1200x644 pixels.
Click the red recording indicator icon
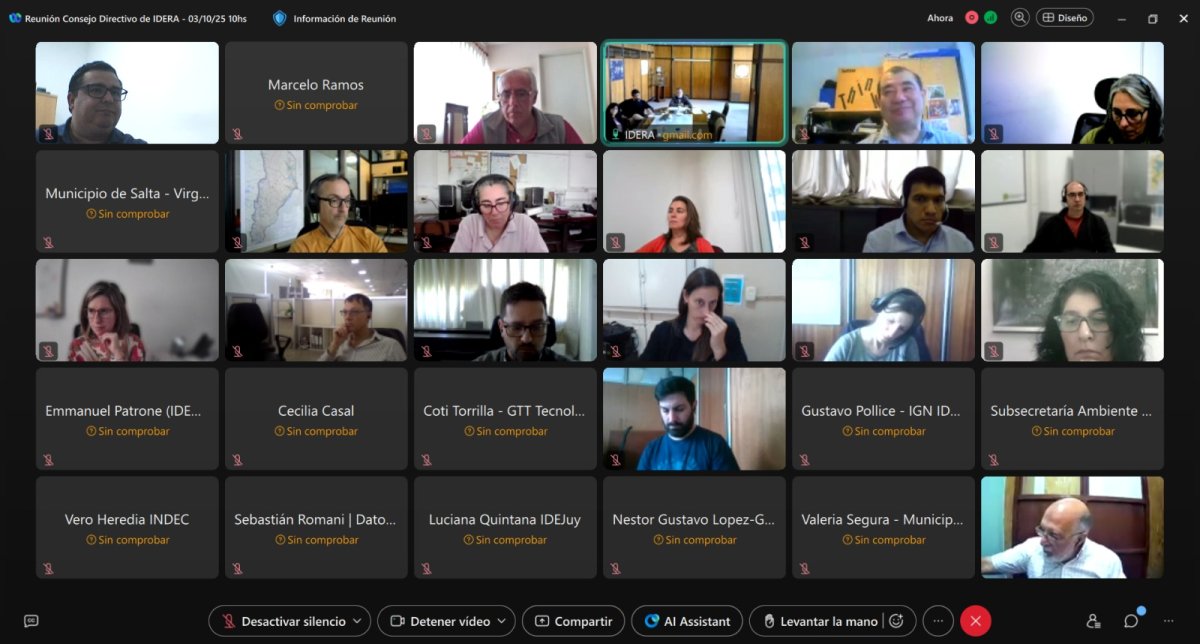[971, 18]
